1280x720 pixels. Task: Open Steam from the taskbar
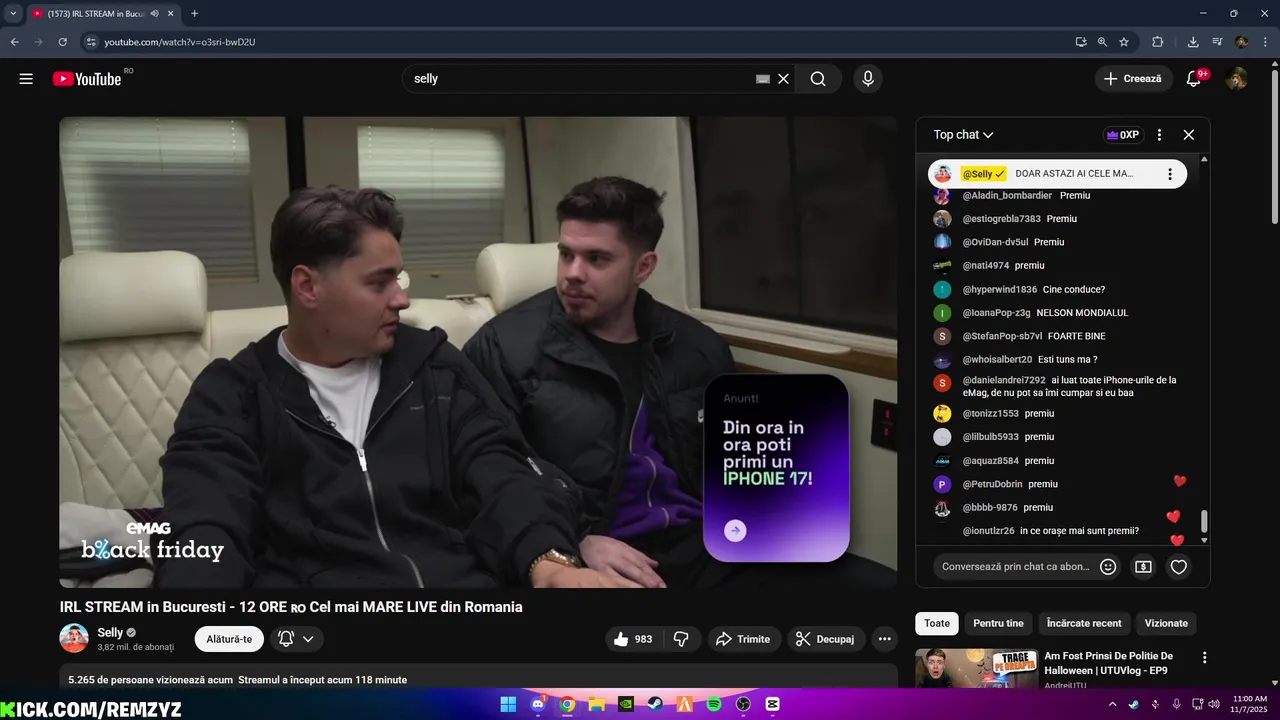point(655,704)
